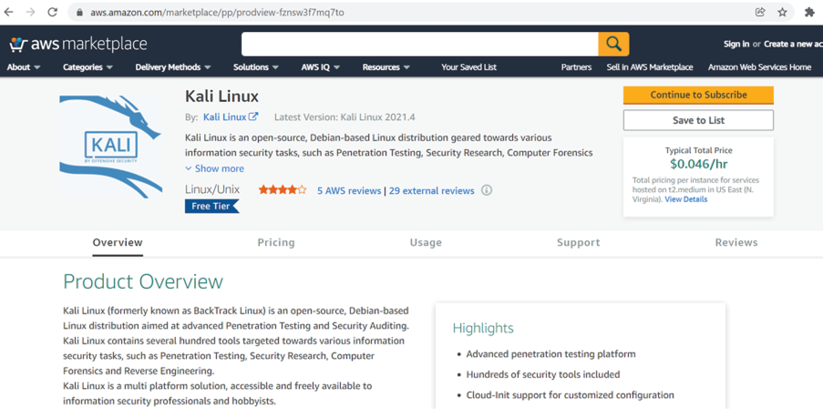Click 'Hundreds of security tools included' bullet
Viewport: 823px width, 409px height.
[543, 374]
